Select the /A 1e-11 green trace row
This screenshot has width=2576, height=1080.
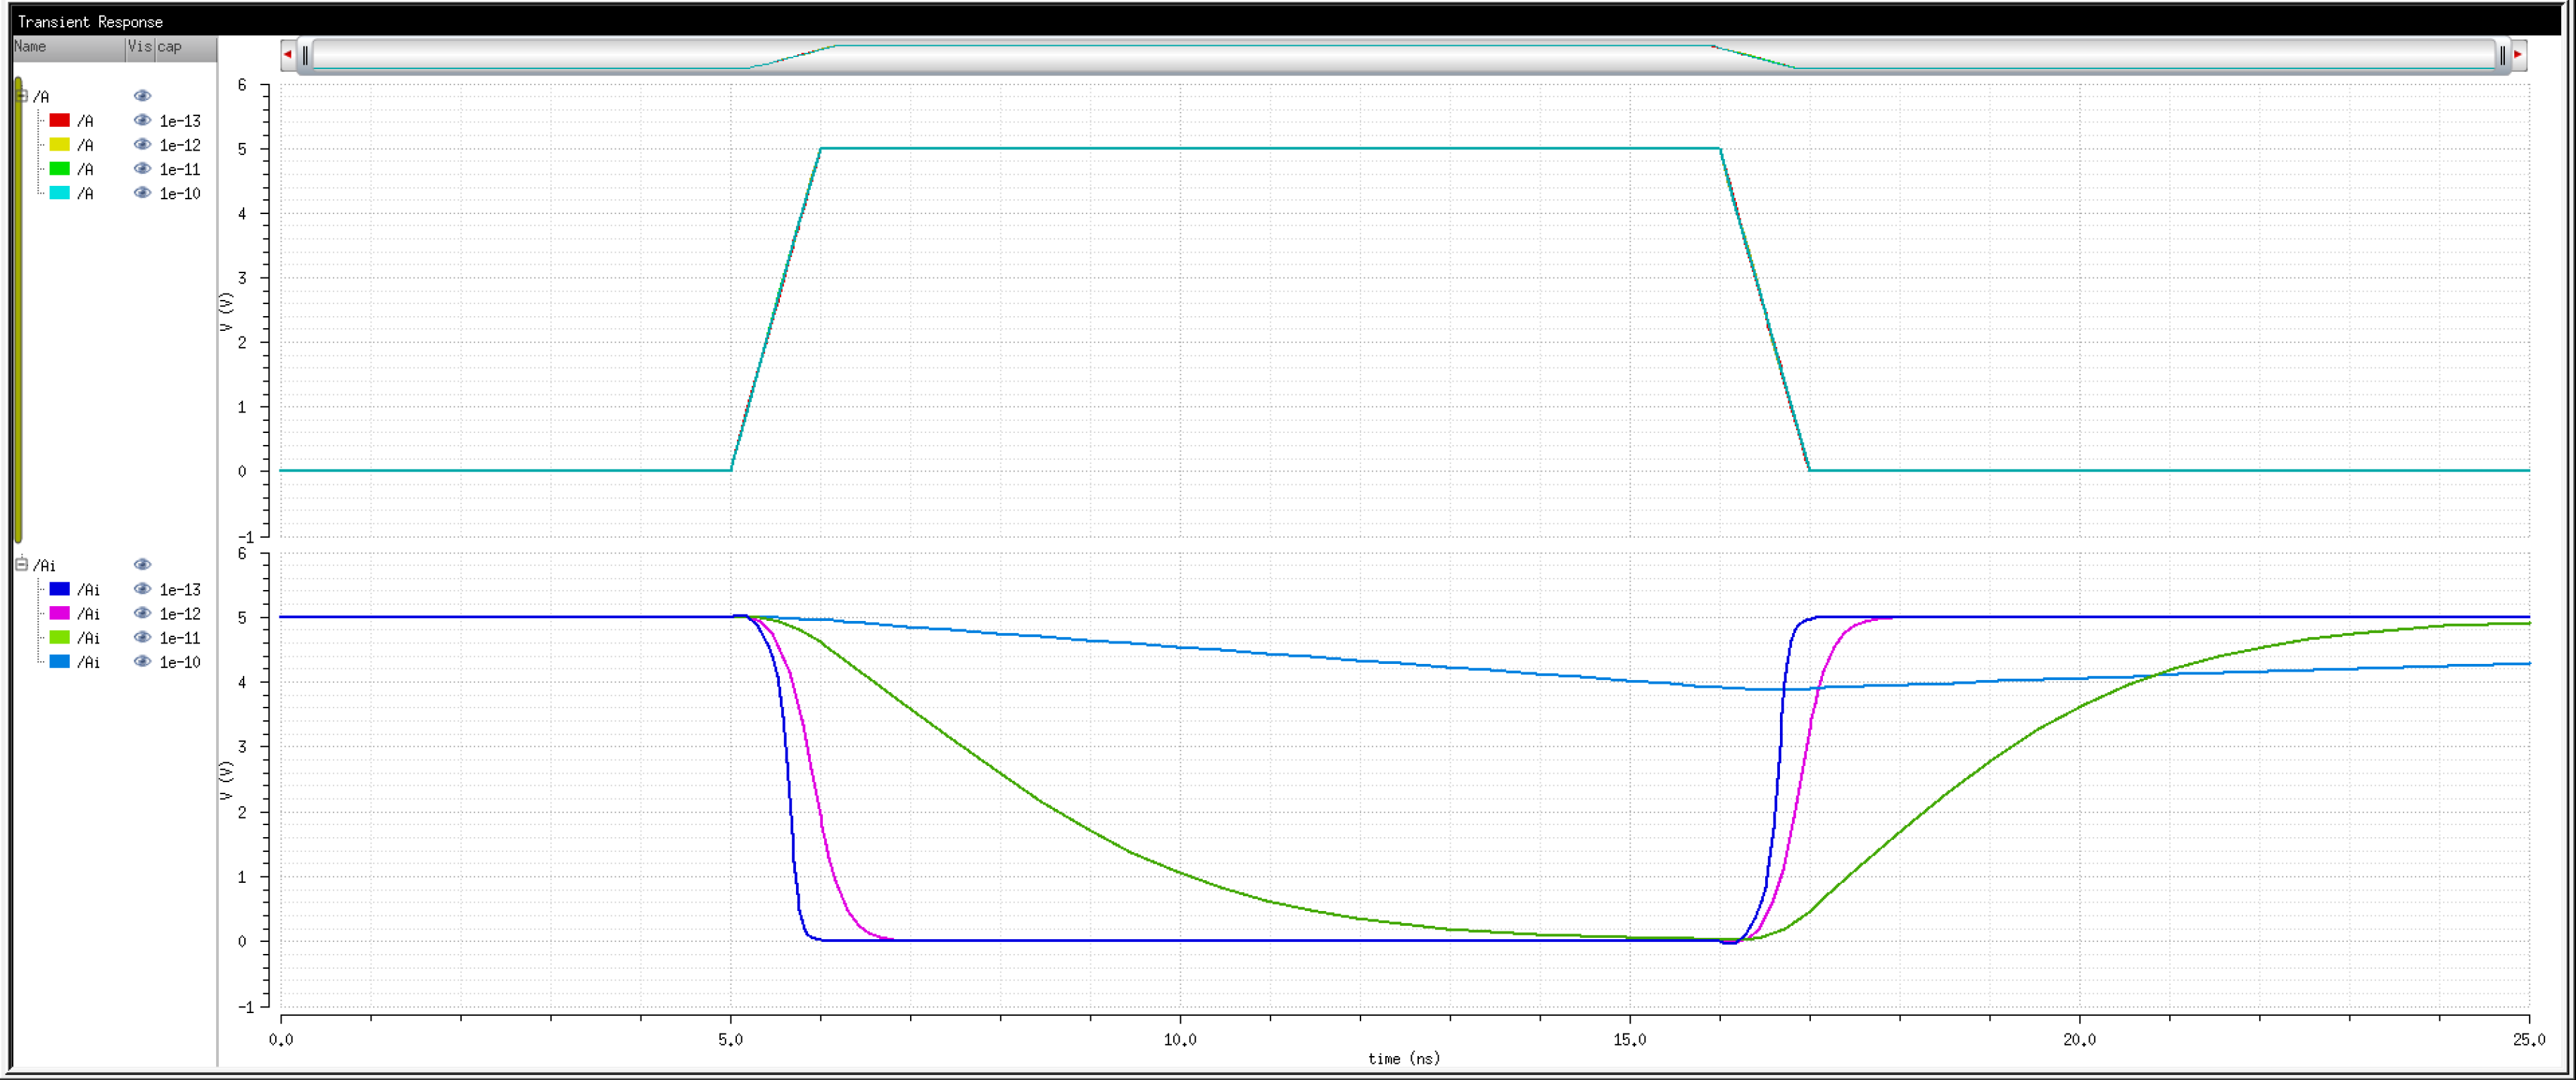point(86,169)
